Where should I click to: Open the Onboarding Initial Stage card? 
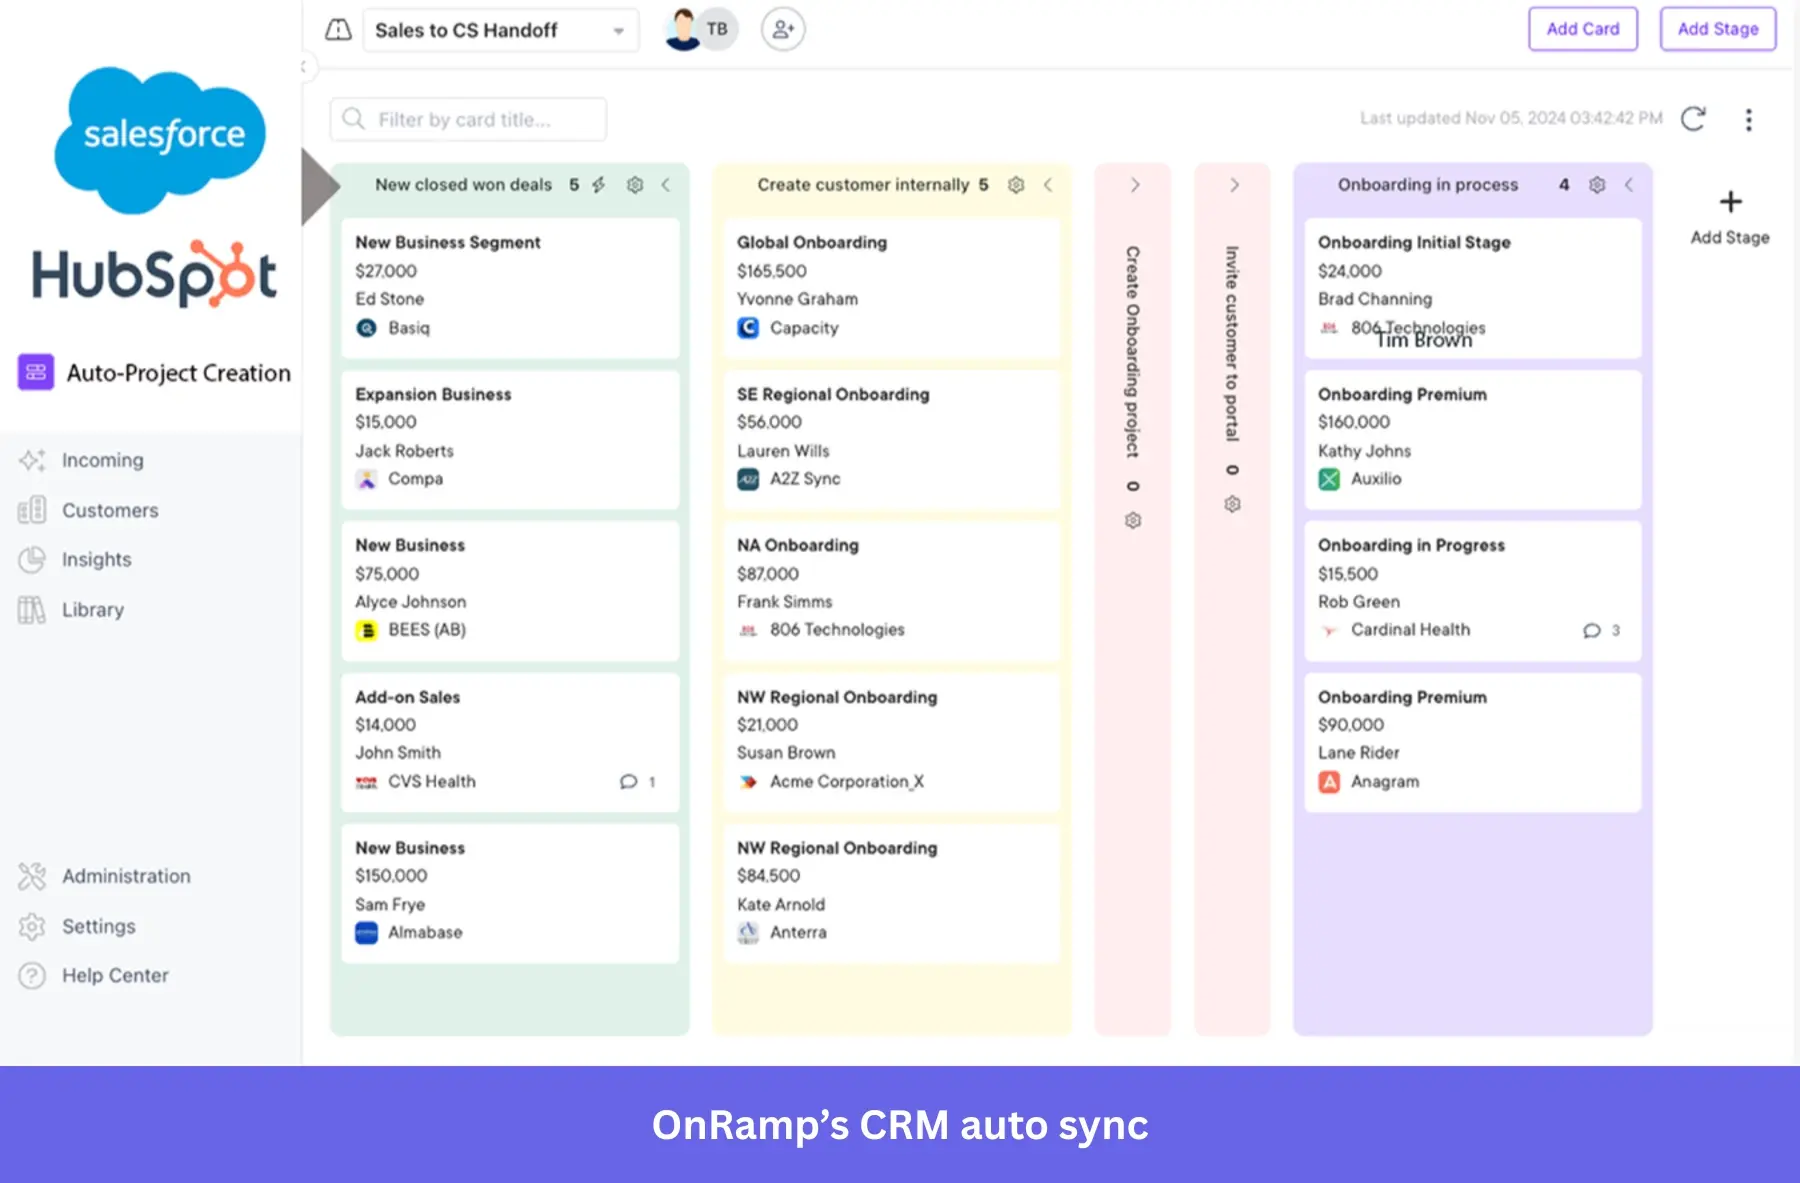point(1473,287)
